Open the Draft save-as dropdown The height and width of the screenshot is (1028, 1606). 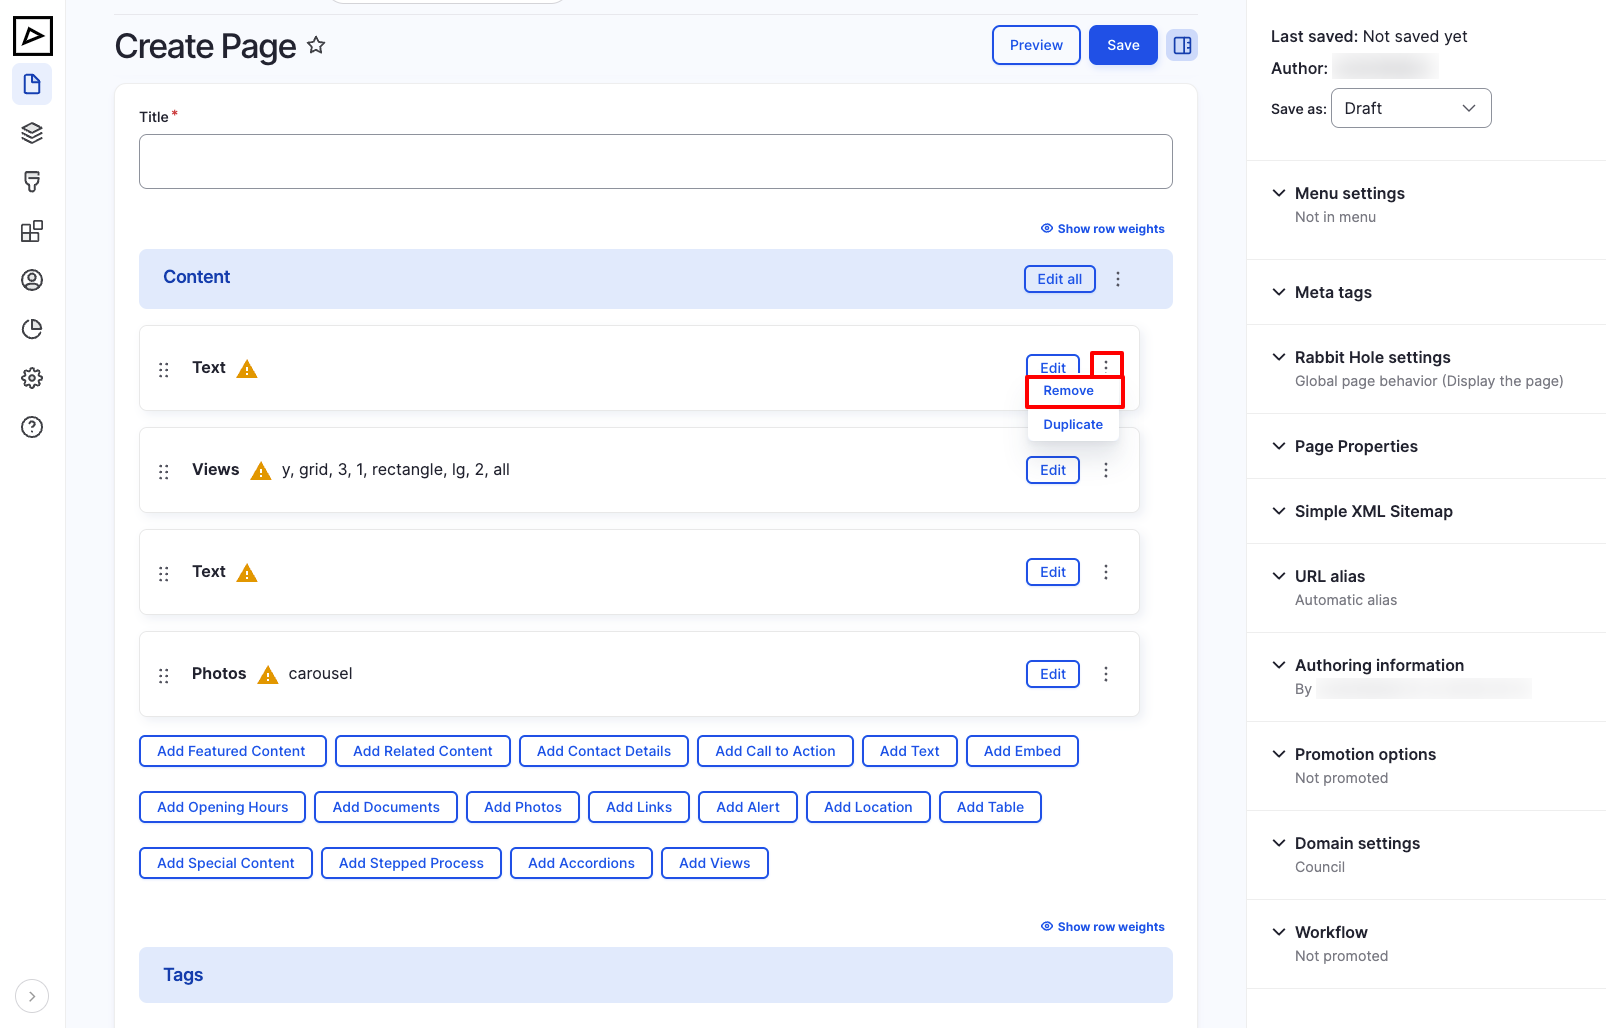click(1411, 108)
